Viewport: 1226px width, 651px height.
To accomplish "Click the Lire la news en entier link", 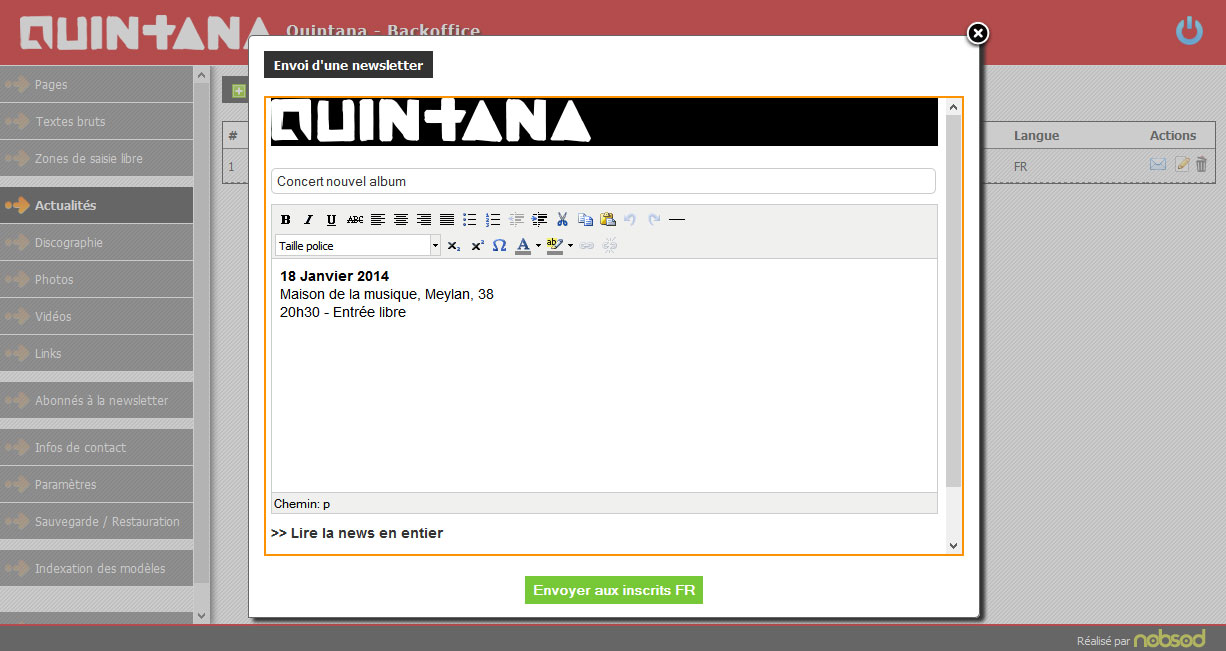I will coord(357,533).
